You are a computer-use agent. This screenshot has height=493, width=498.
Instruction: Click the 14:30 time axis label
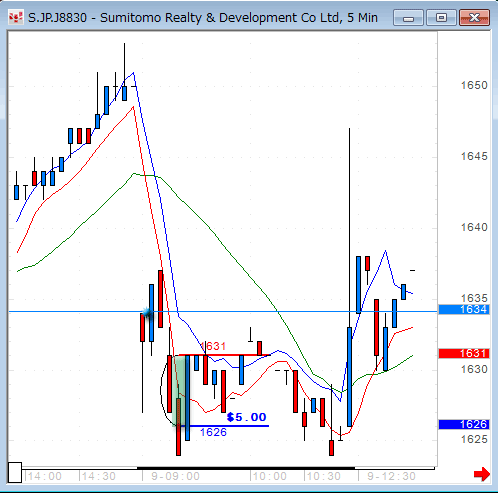[x=99, y=476]
